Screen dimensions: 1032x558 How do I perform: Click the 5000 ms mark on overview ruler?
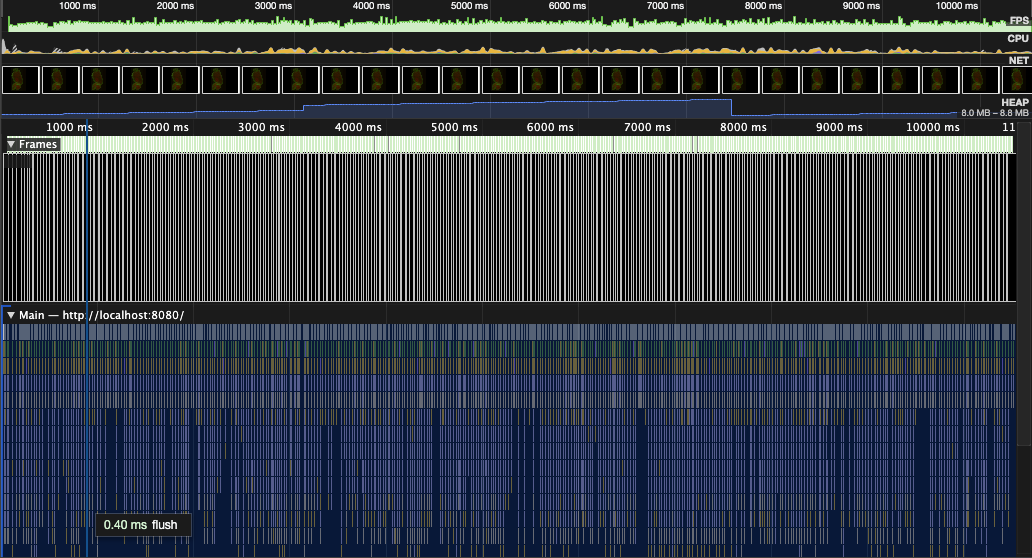[469, 6]
